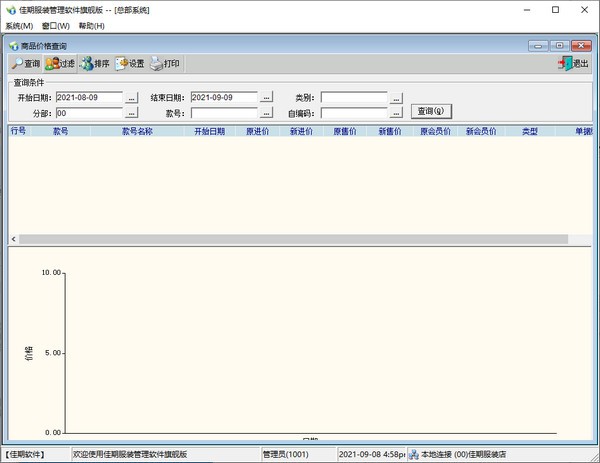
Task: Select the 过滤 filter tool
Action: (x=52, y=64)
